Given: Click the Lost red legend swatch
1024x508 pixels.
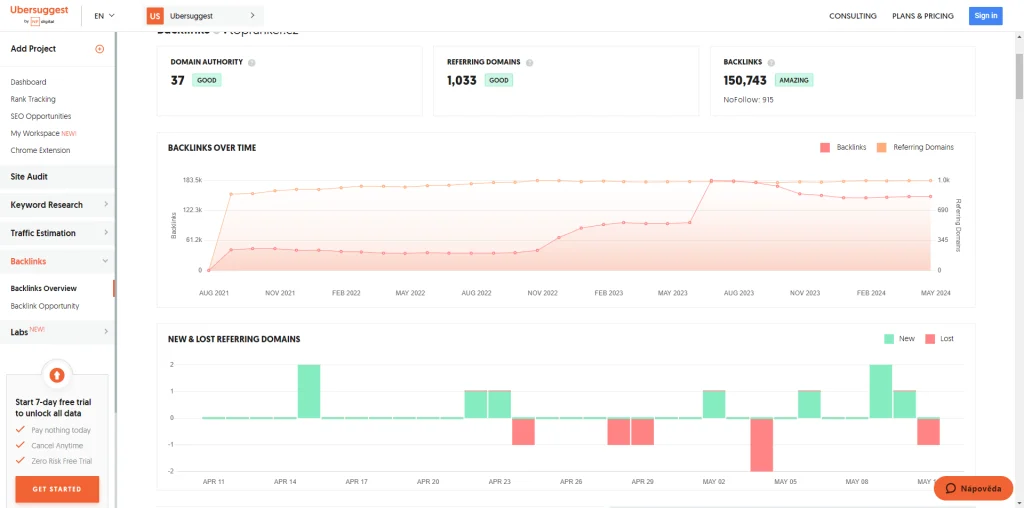Looking at the screenshot, I should pos(931,339).
